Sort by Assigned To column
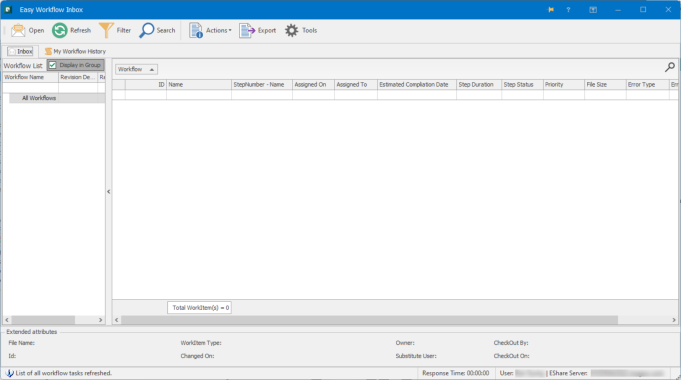The image size is (681, 380). click(x=356, y=85)
